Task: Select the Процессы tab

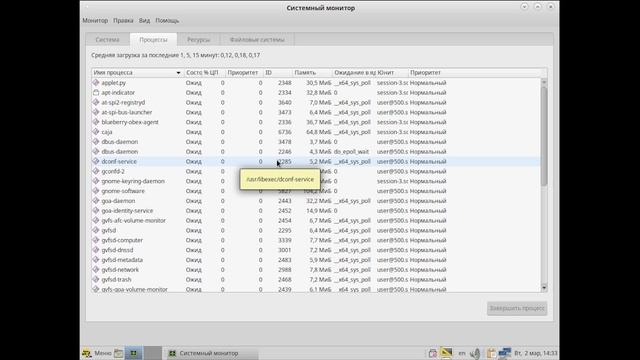Action: [153, 40]
